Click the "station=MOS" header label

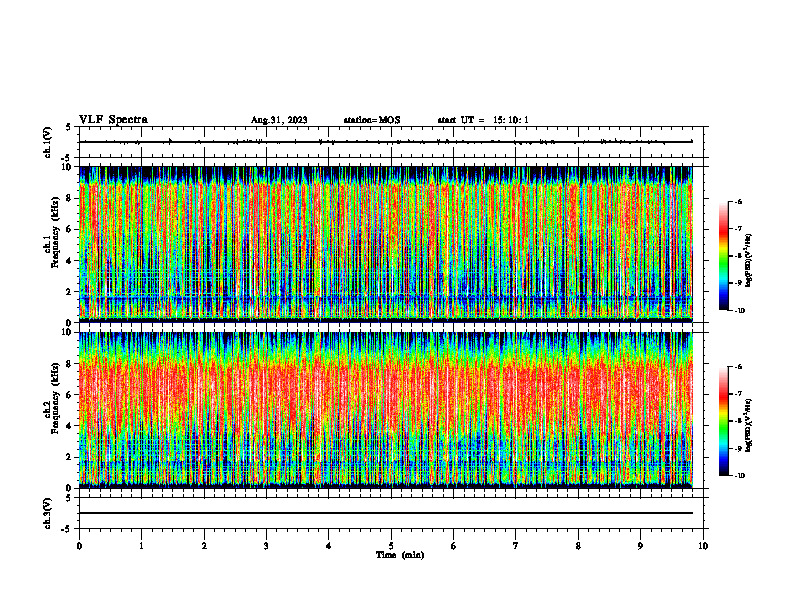[x=372, y=120]
